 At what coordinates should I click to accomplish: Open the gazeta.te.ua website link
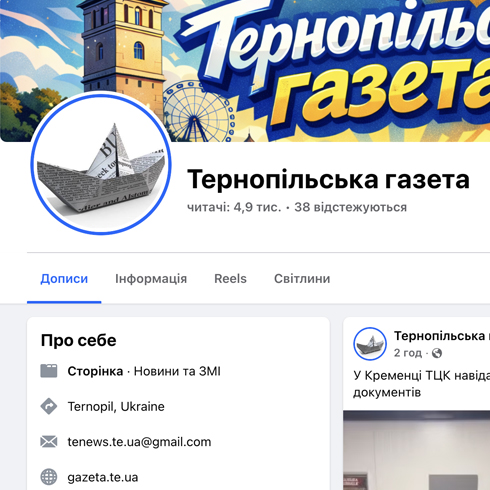pyautogui.click(x=103, y=477)
